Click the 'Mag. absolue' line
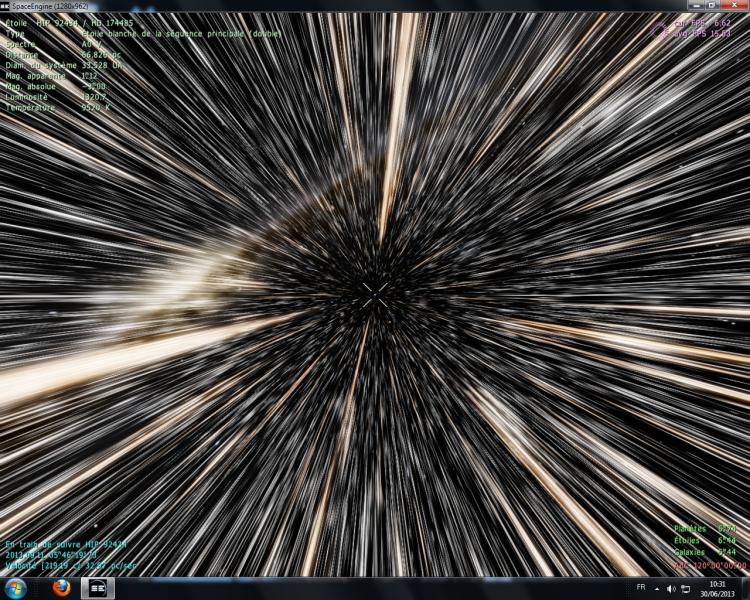The width and height of the screenshot is (750, 600). pyautogui.click(x=55, y=87)
